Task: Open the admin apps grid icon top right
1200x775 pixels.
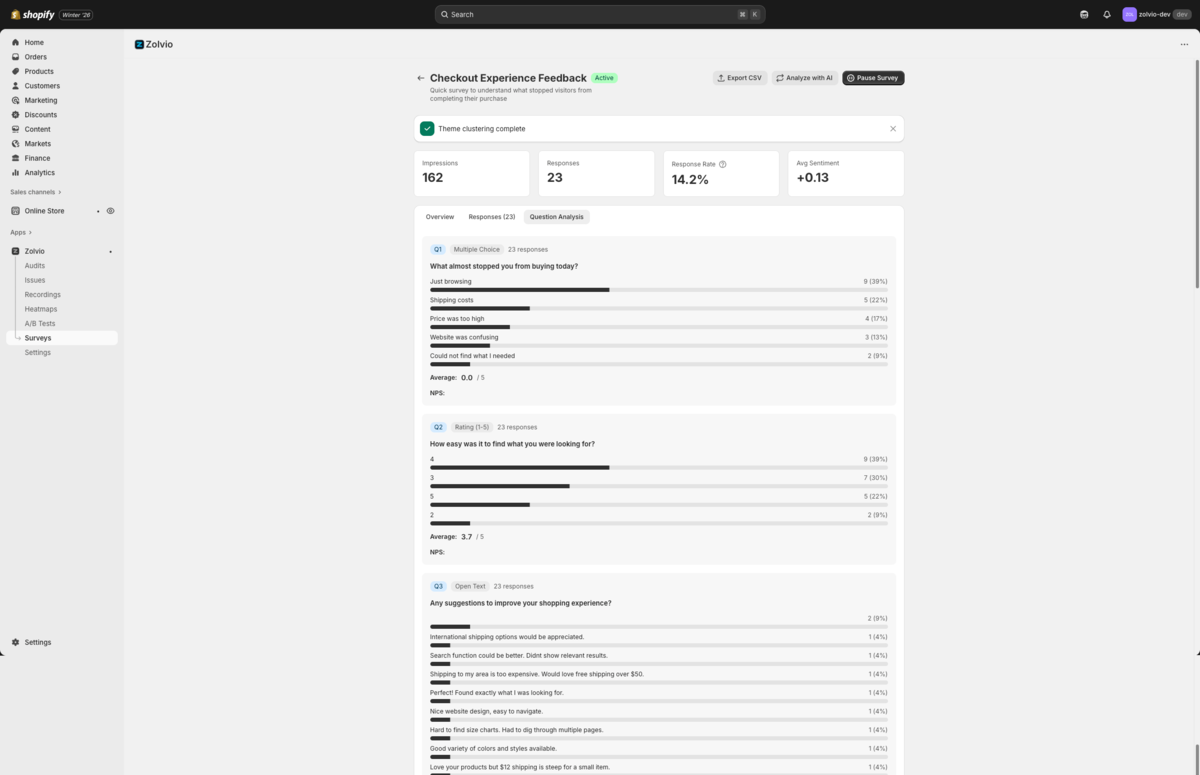Action: 1084,14
